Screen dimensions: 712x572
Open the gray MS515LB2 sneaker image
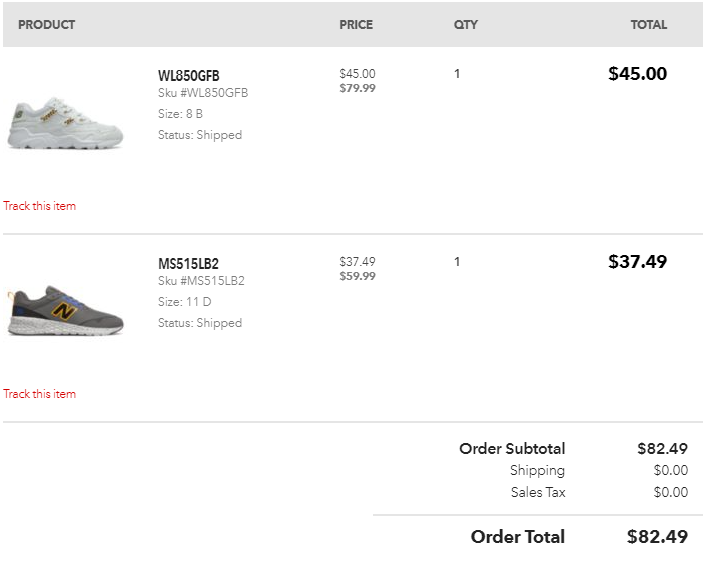(65, 311)
